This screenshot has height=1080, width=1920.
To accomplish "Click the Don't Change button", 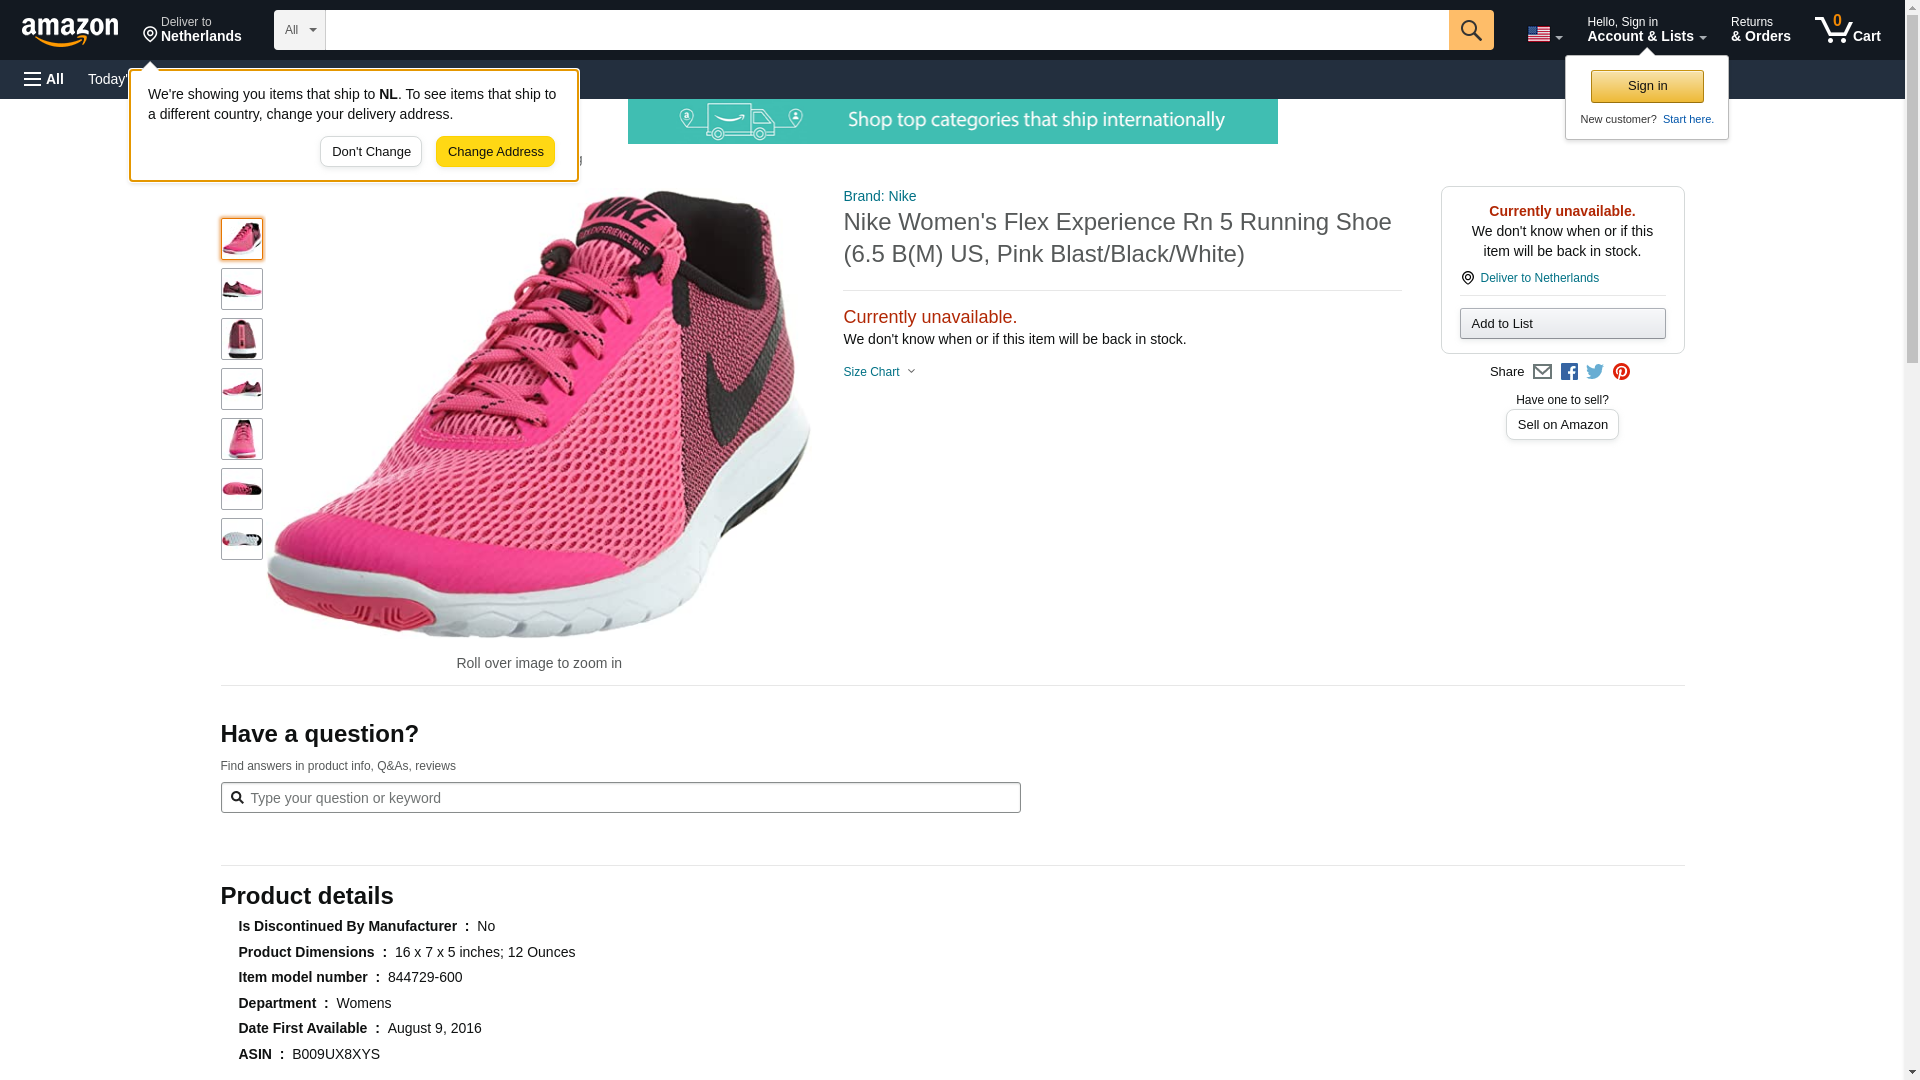I will tap(371, 152).
